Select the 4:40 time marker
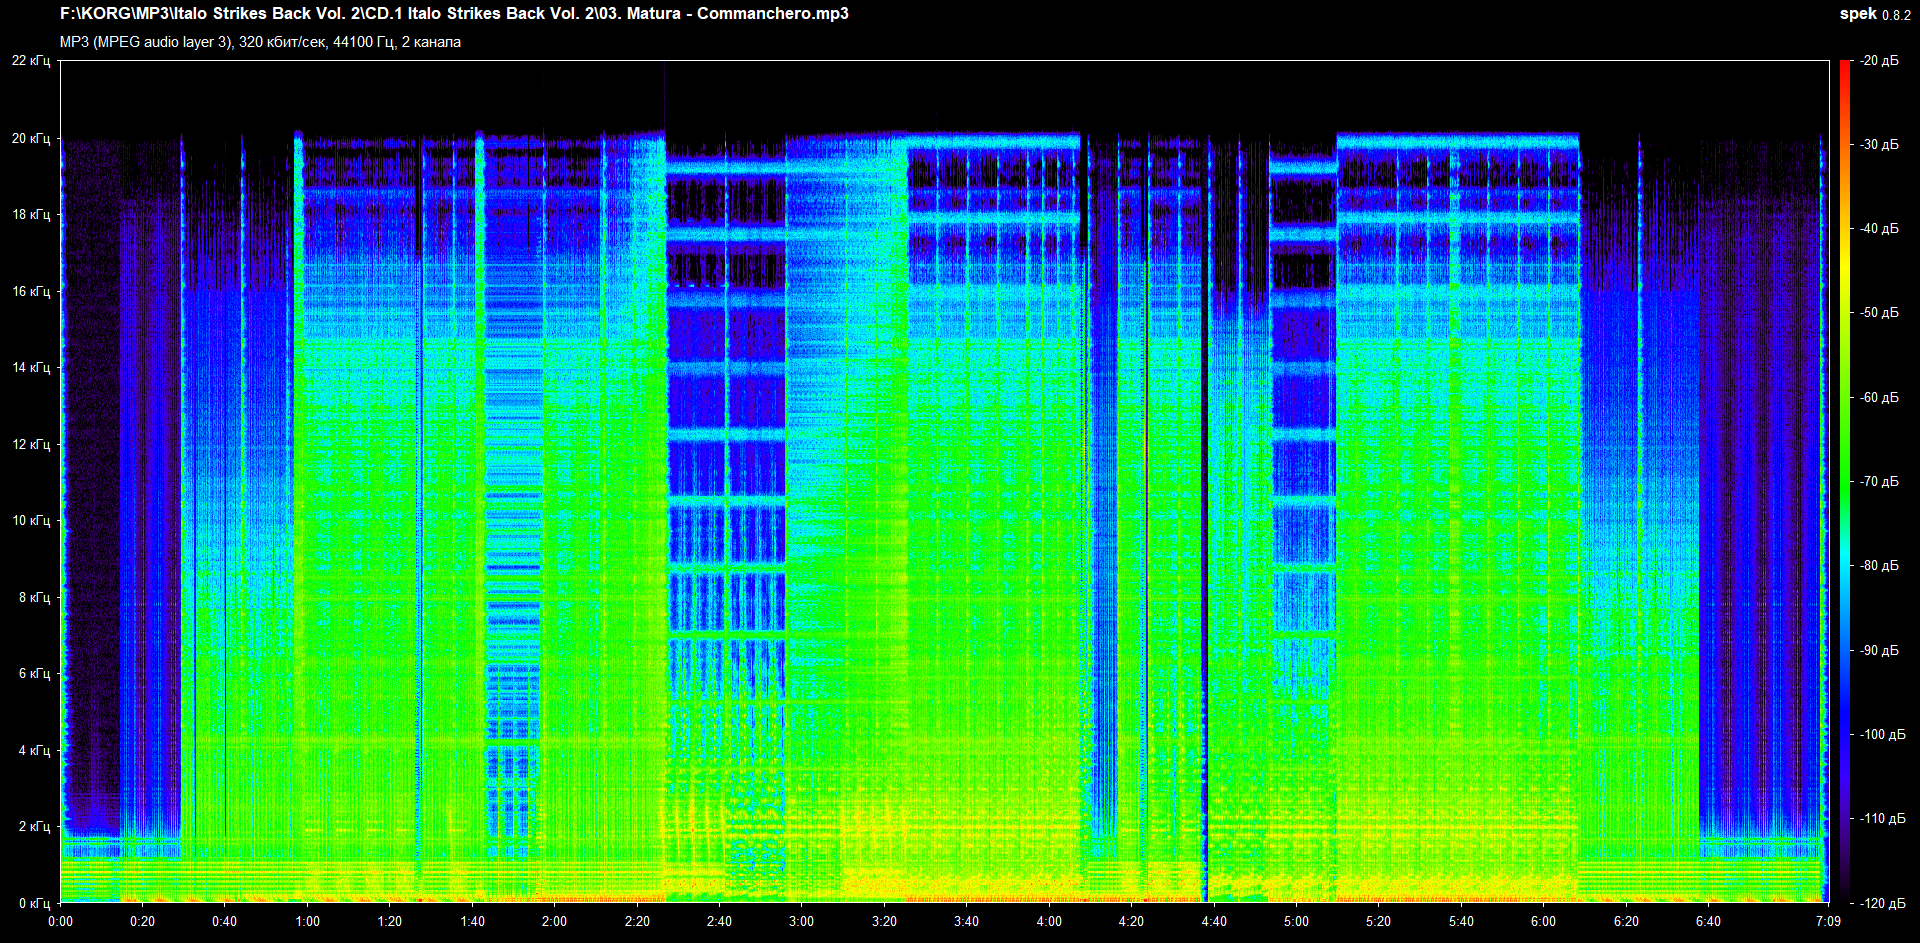Screen dimensions: 1920x943 [x=1214, y=921]
